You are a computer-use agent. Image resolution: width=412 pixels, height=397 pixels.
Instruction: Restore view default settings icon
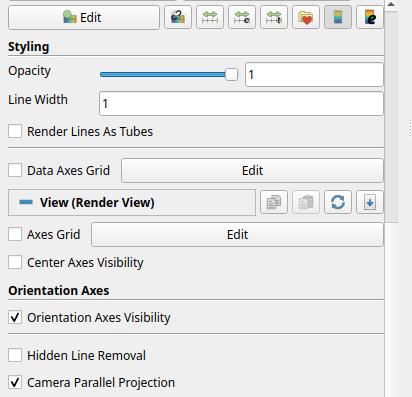click(x=338, y=202)
